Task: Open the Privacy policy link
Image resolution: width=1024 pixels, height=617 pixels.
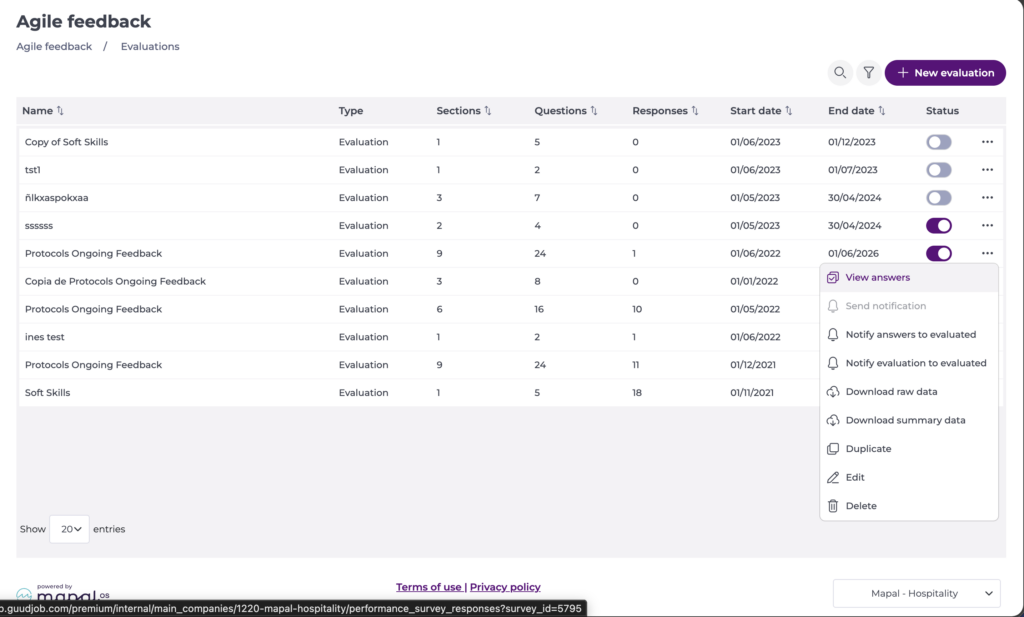Action: (505, 587)
